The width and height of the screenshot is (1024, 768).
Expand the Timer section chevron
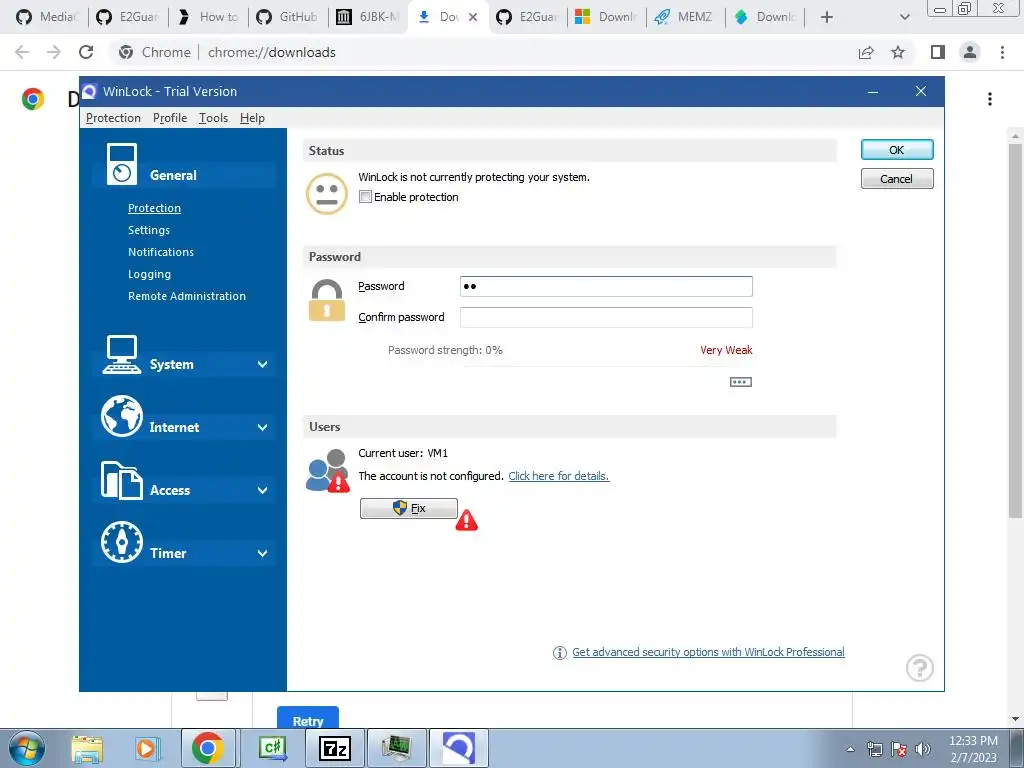[x=262, y=553]
